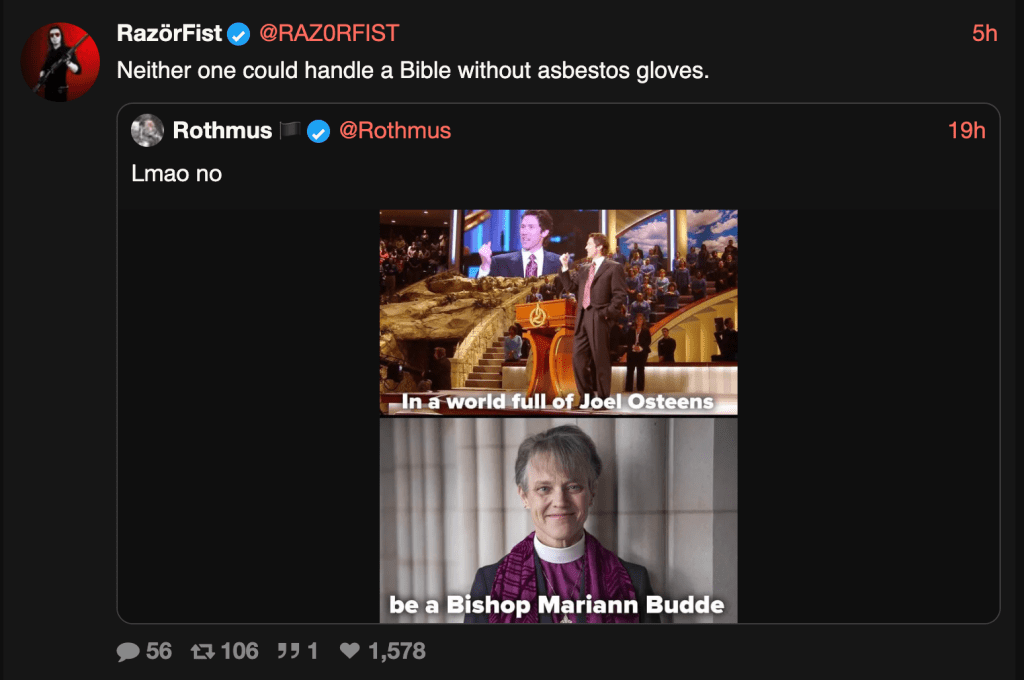Open the Rothmus display name link
Screen dimensions: 1024x680
click(x=222, y=131)
